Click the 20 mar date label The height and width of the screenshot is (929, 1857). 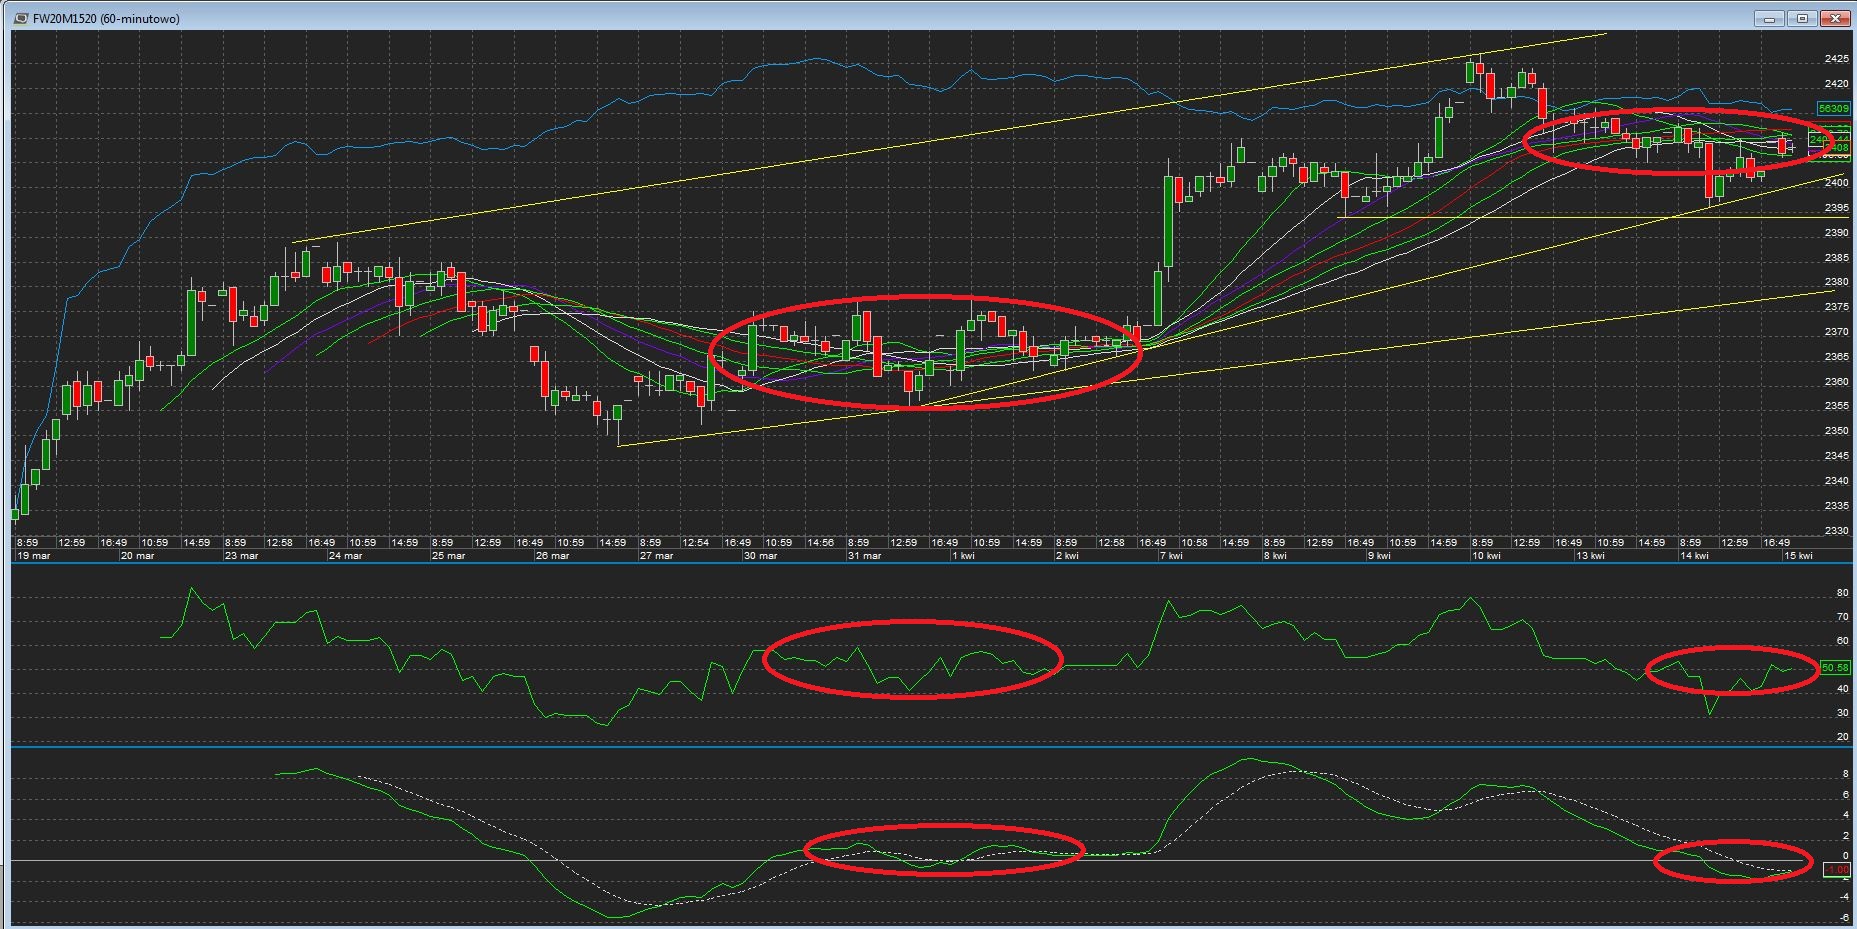(137, 556)
